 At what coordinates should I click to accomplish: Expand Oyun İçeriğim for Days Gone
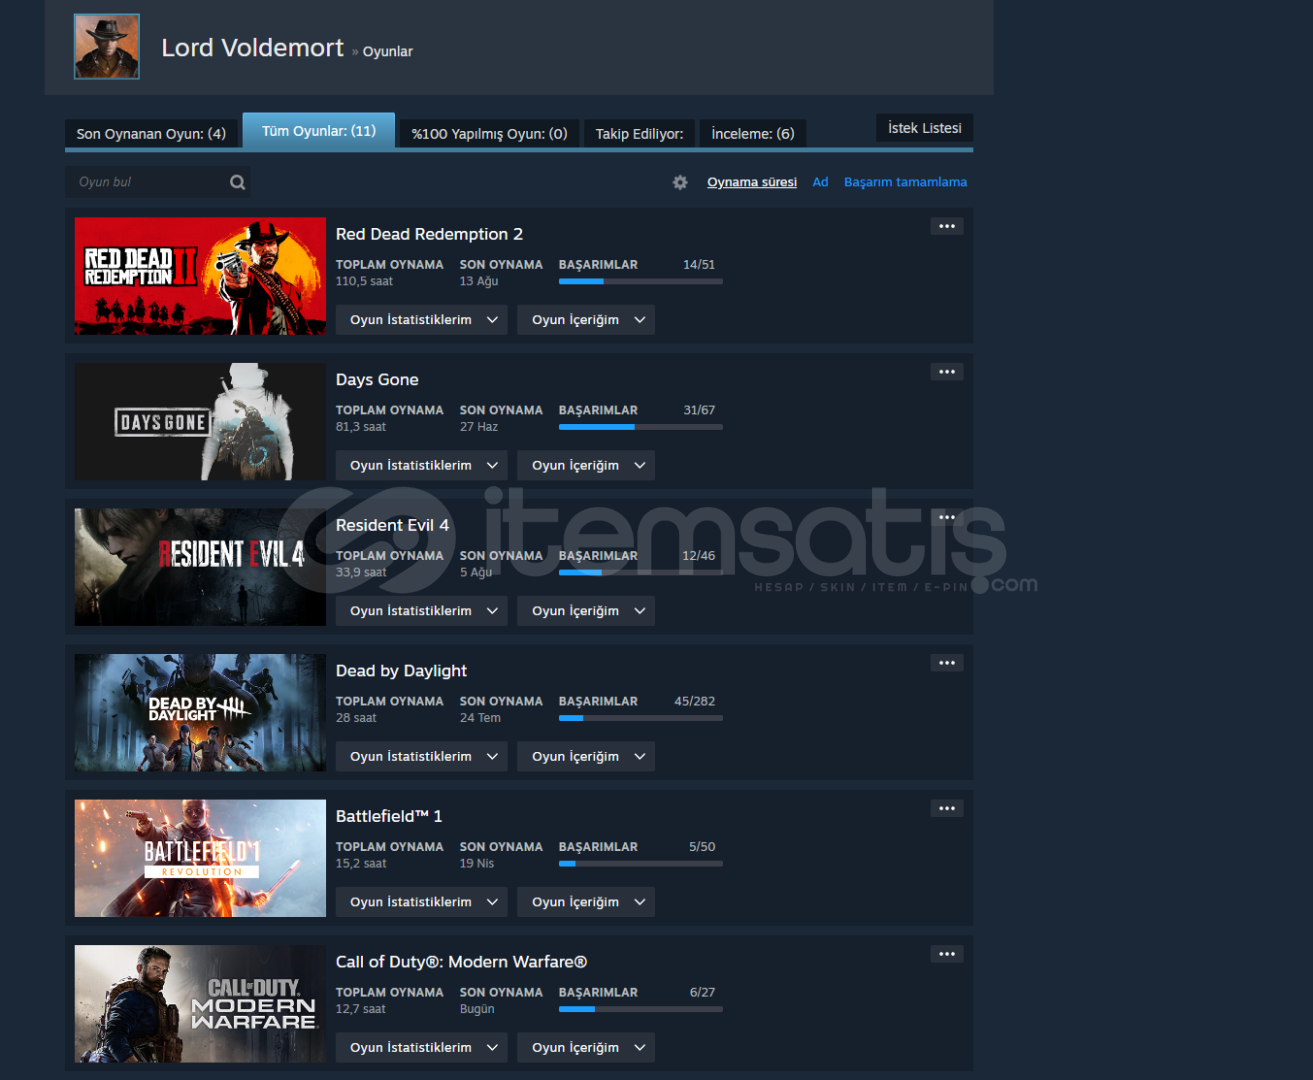point(586,465)
